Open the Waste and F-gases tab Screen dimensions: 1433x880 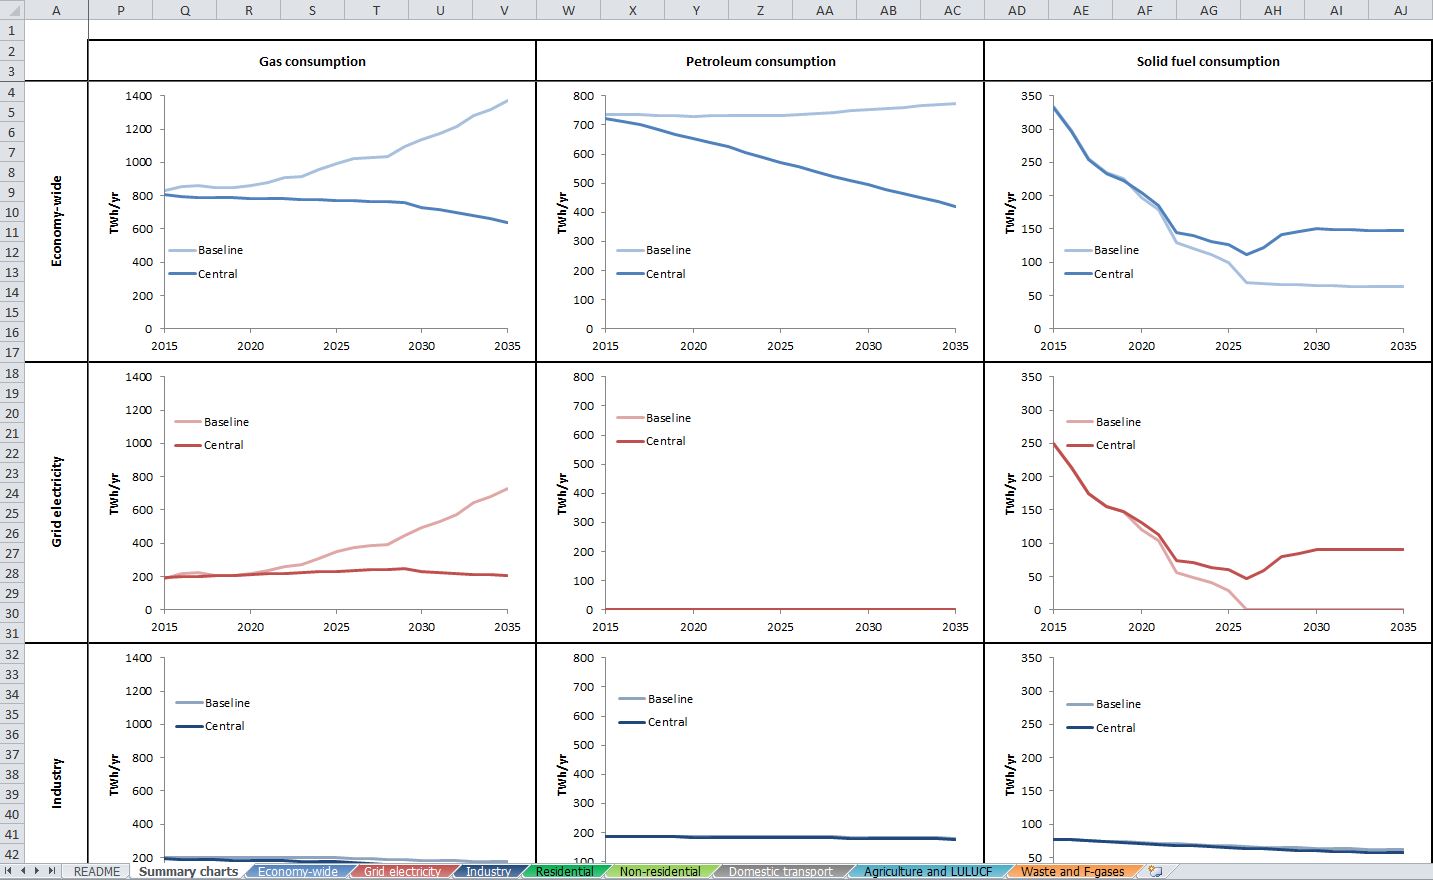(1072, 871)
